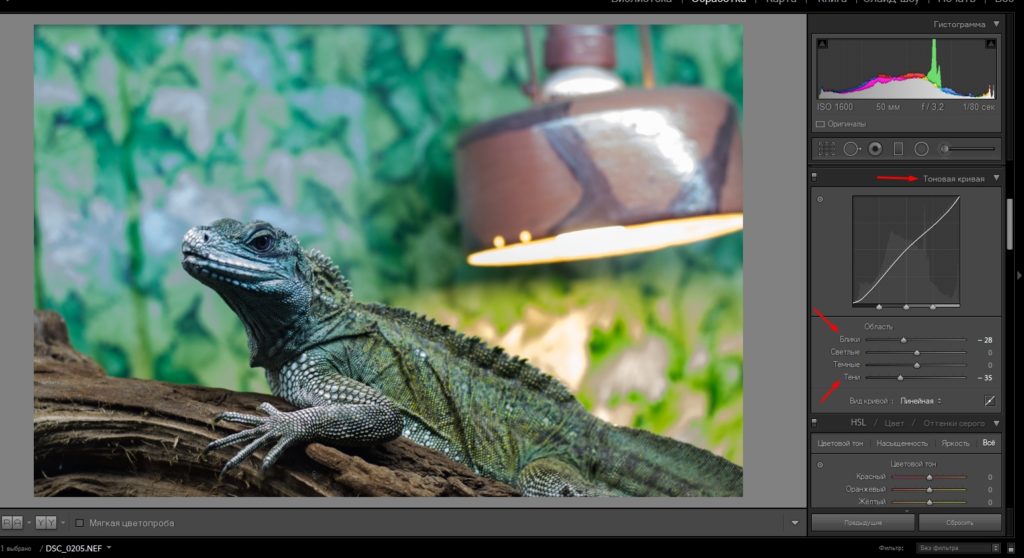Collapse the Гистограмма panel
The height and width of the screenshot is (558, 1024).
pos(996,24)
